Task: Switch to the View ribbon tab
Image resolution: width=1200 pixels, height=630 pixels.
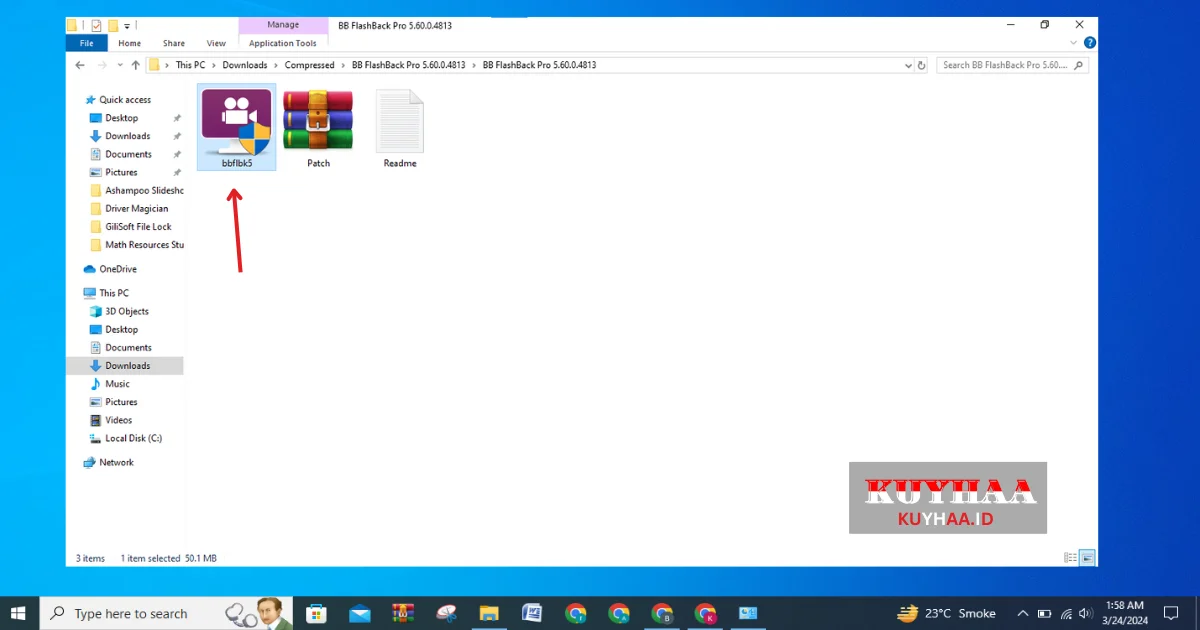Action: (216, 43)
